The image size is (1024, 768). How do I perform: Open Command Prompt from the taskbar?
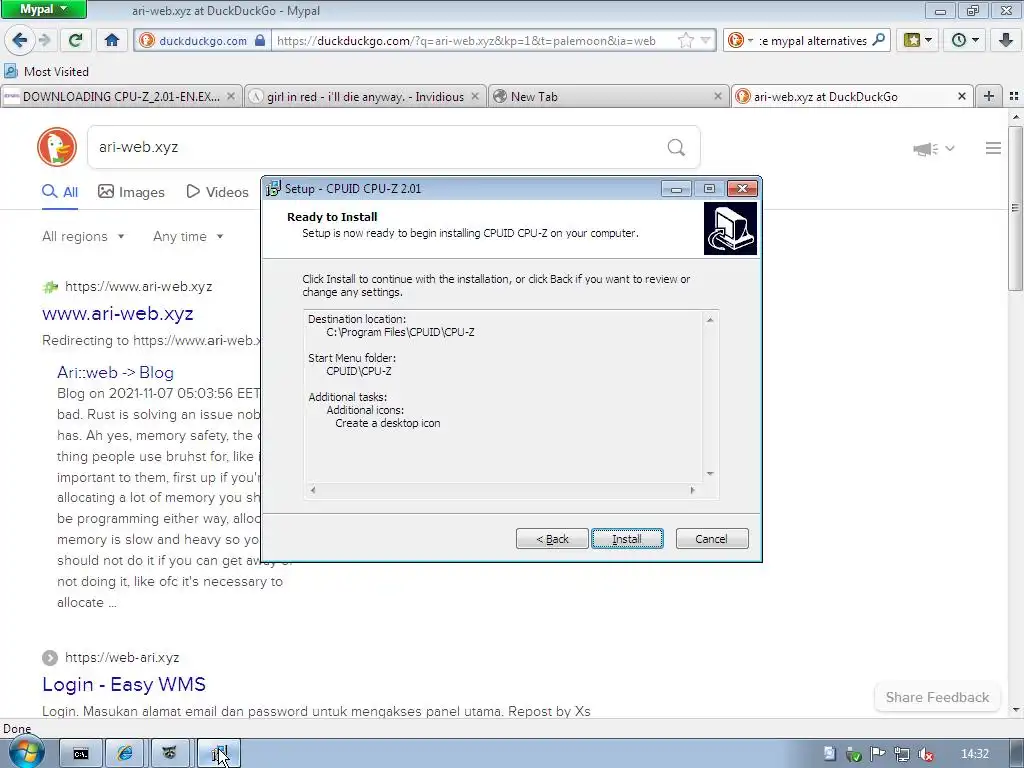click(x=81, y=754)
